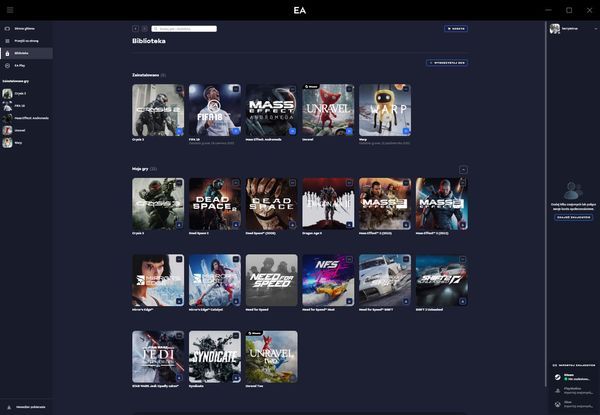
Task: Open download manager at sidebar bottom
Action: pyautogui.click(x=26, y=407)
